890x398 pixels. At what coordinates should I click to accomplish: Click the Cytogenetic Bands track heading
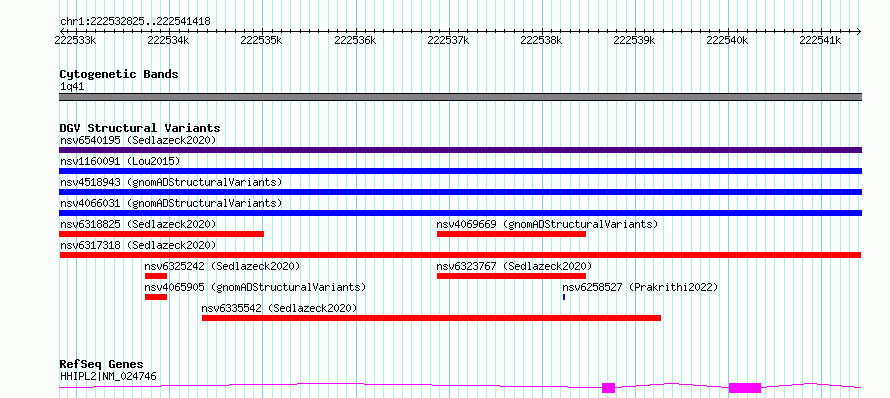(x=119, y=74)
